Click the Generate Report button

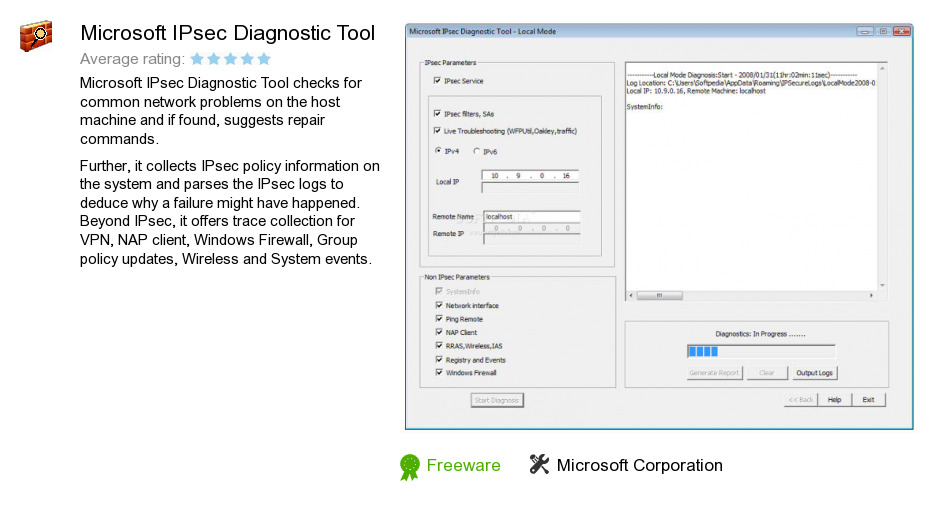coord(715,372)
